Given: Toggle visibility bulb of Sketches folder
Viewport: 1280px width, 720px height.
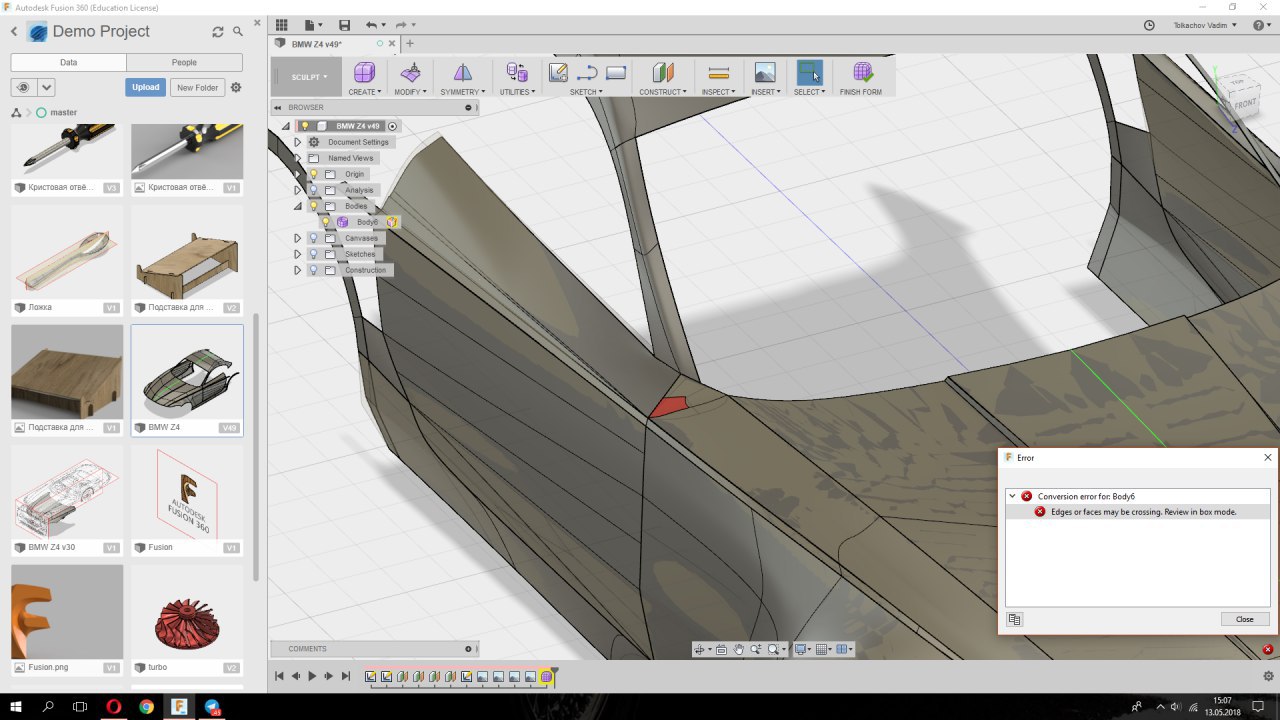Looking at the screenshot, I should tap(313, 254).
